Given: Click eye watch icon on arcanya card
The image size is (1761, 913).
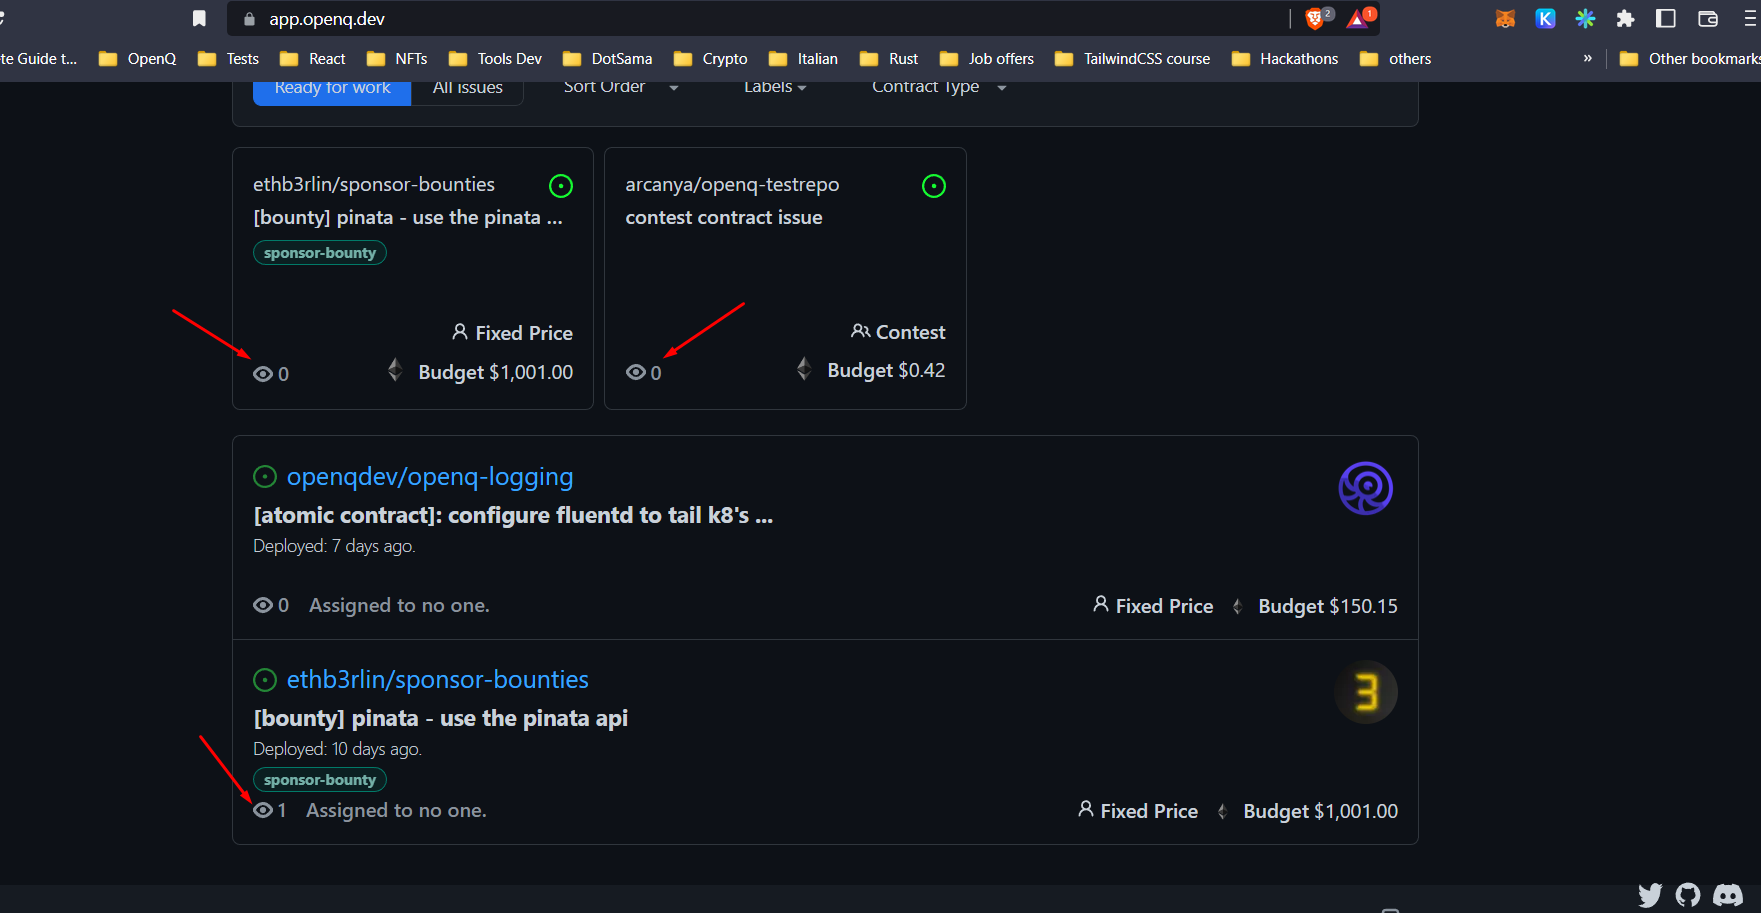Looking at the screenshot, I should pyautogui.click(x=636, y=372).
